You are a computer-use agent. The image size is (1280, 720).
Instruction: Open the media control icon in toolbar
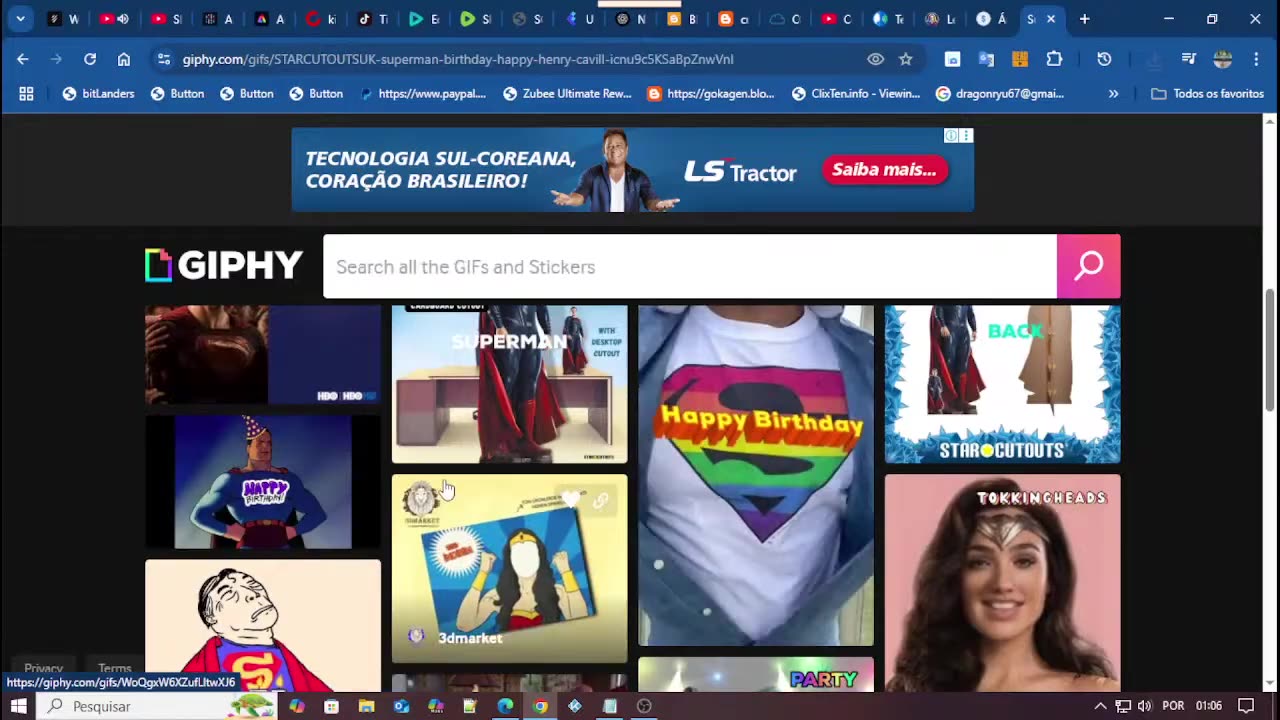pos(1188,59)
